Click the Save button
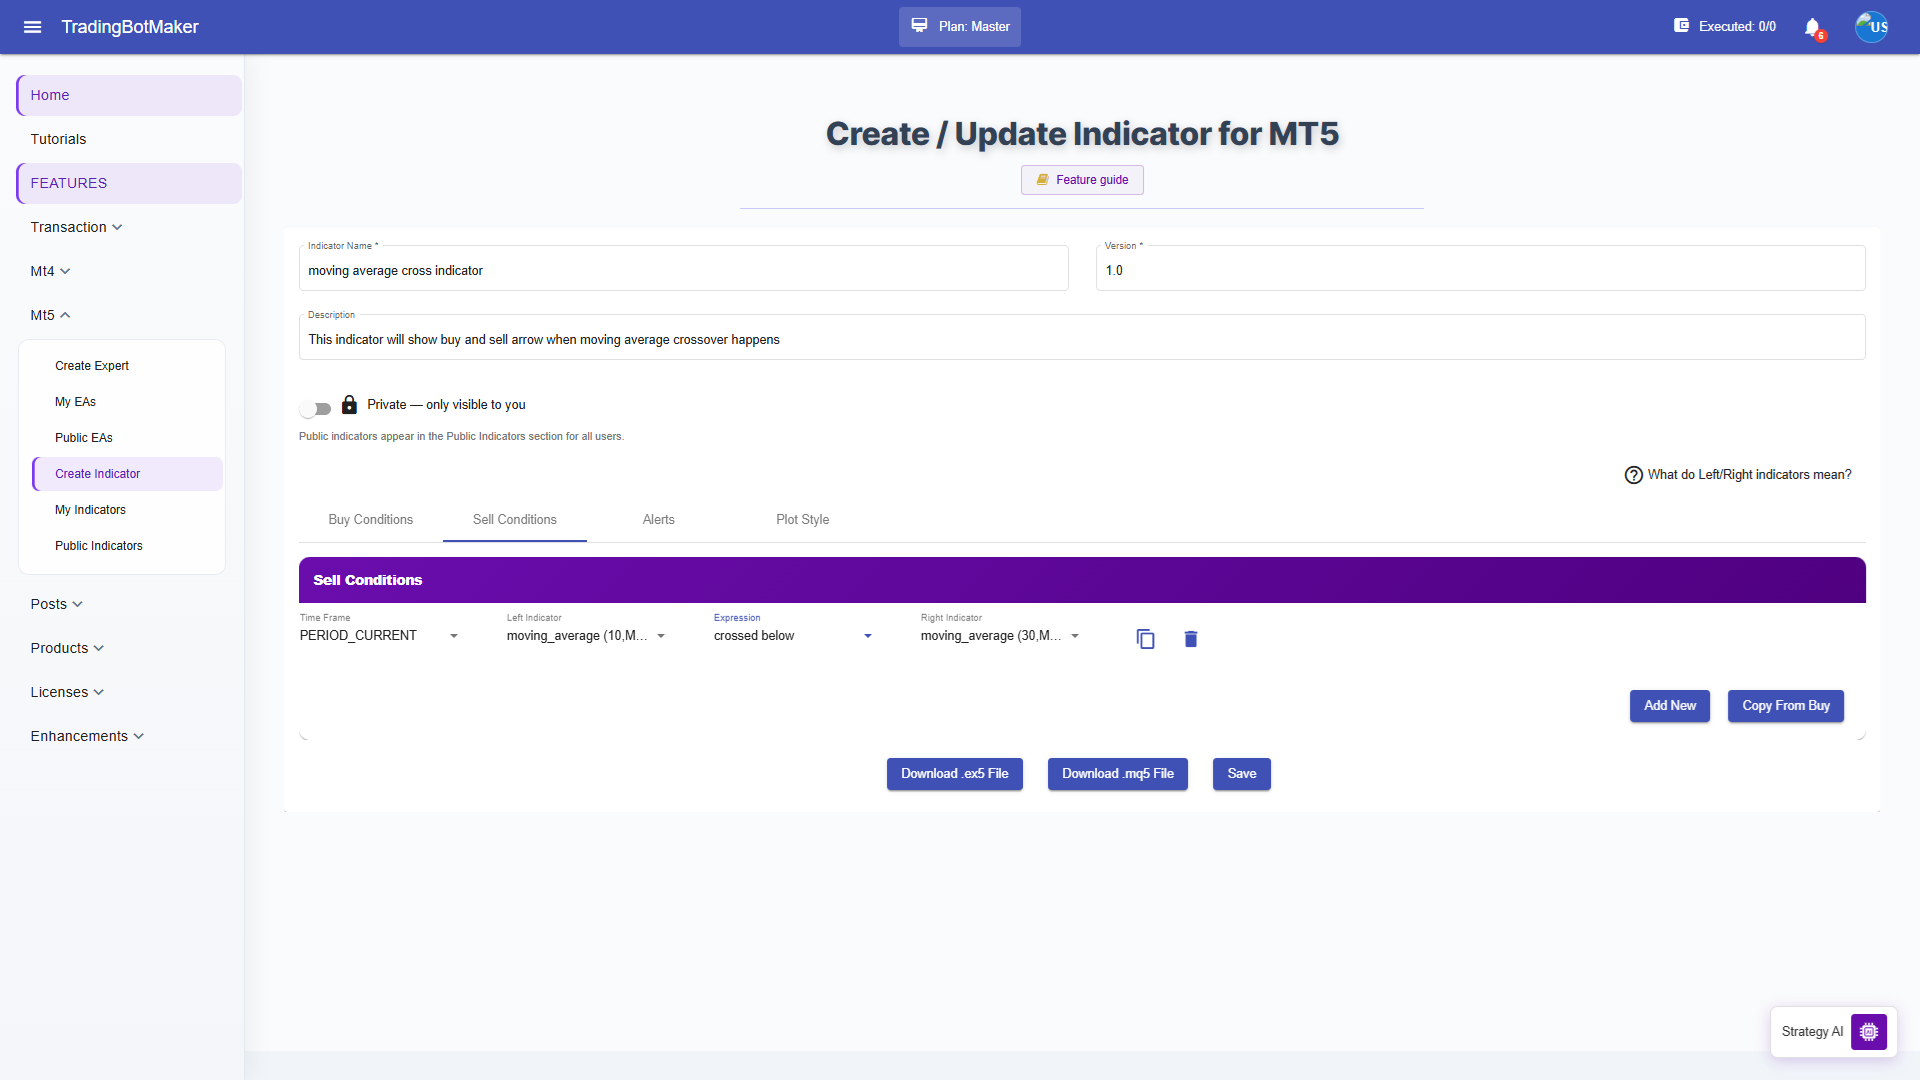 pyautogui.click(x=1241, y=774)
